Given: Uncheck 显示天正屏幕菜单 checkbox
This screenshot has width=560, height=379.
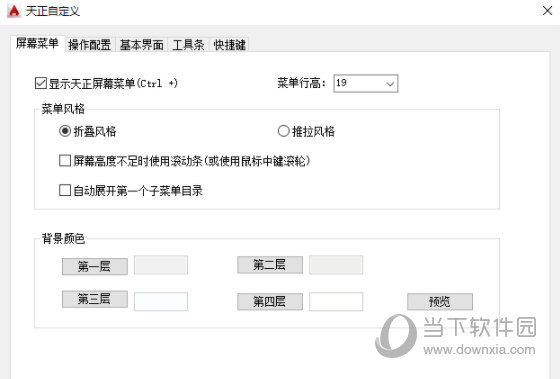Looking at the screenshot, I should coord(41,83).
